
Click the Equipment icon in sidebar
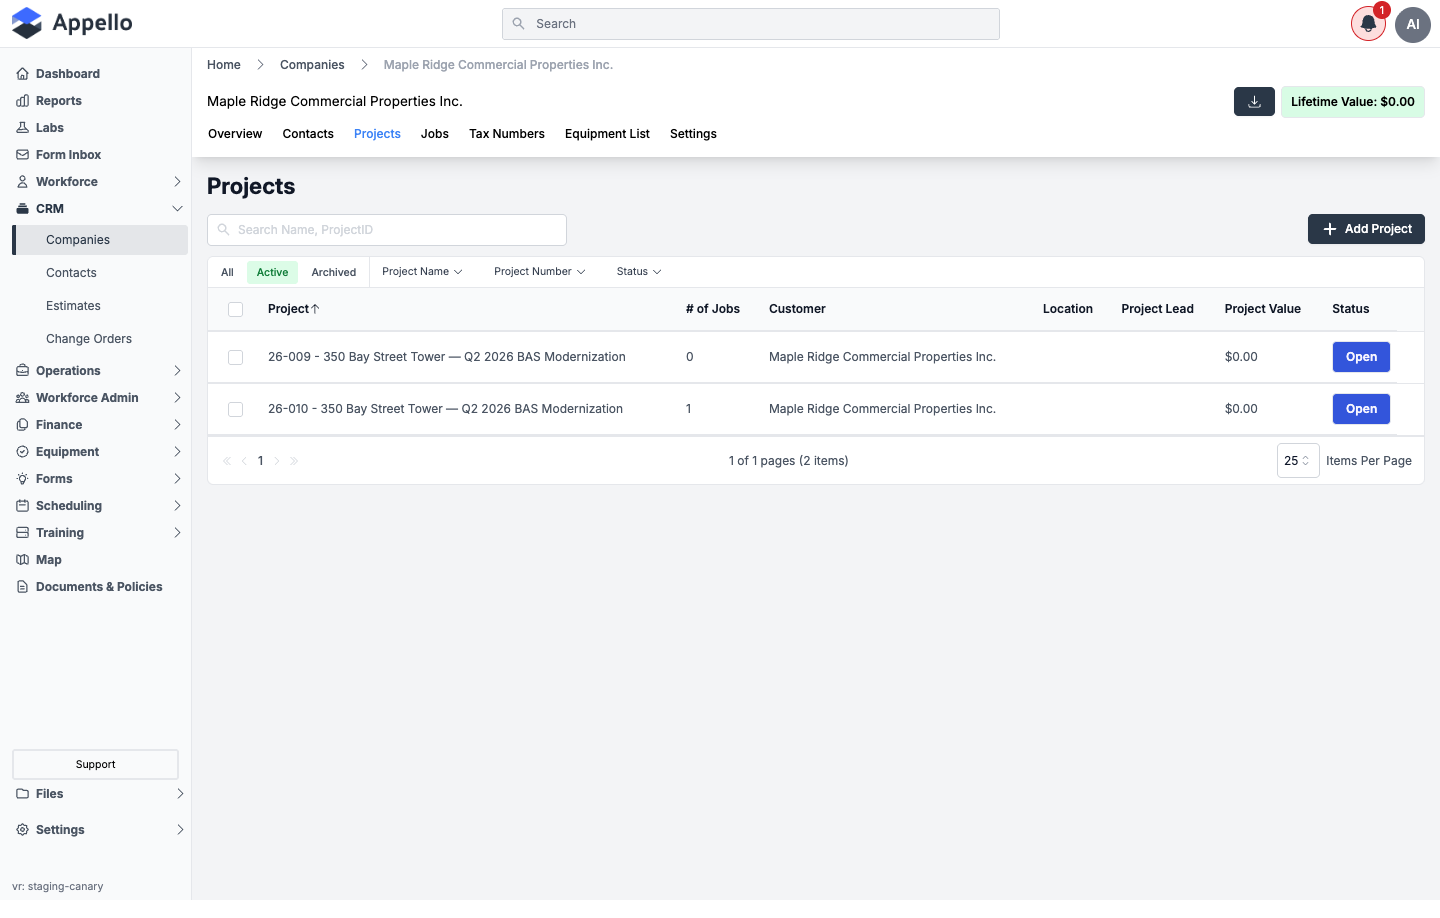pos(22,452)
